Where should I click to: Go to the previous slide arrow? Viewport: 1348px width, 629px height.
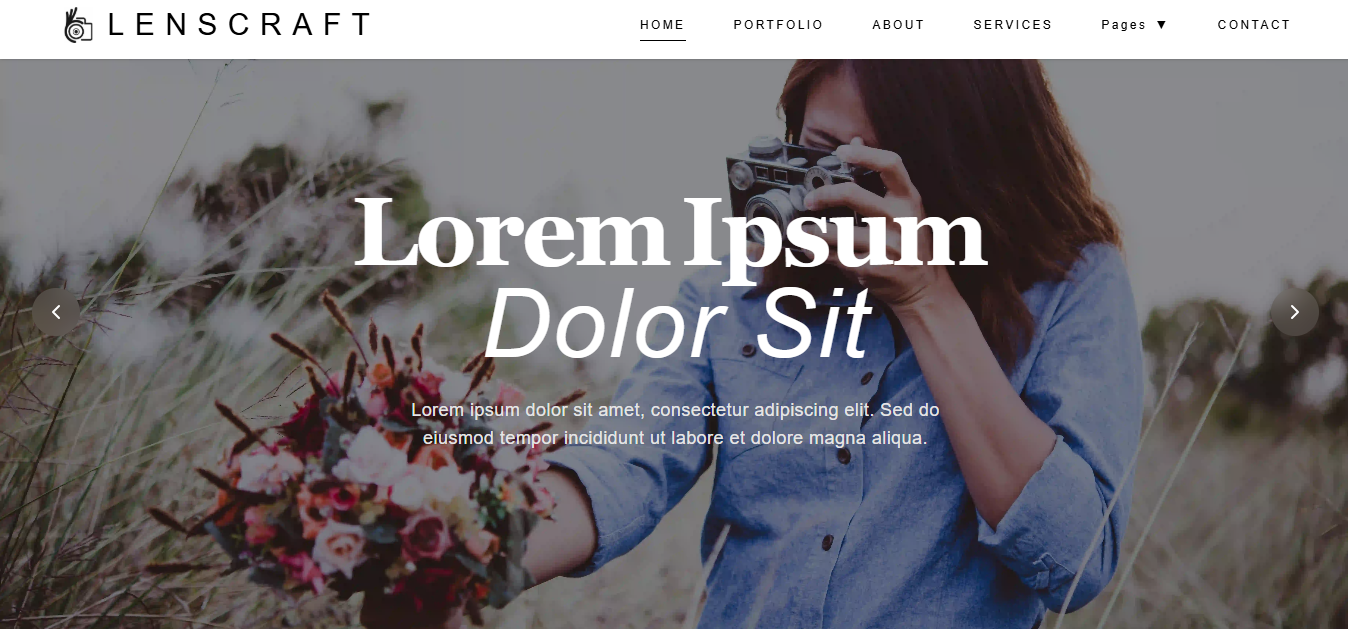point(56,312)
